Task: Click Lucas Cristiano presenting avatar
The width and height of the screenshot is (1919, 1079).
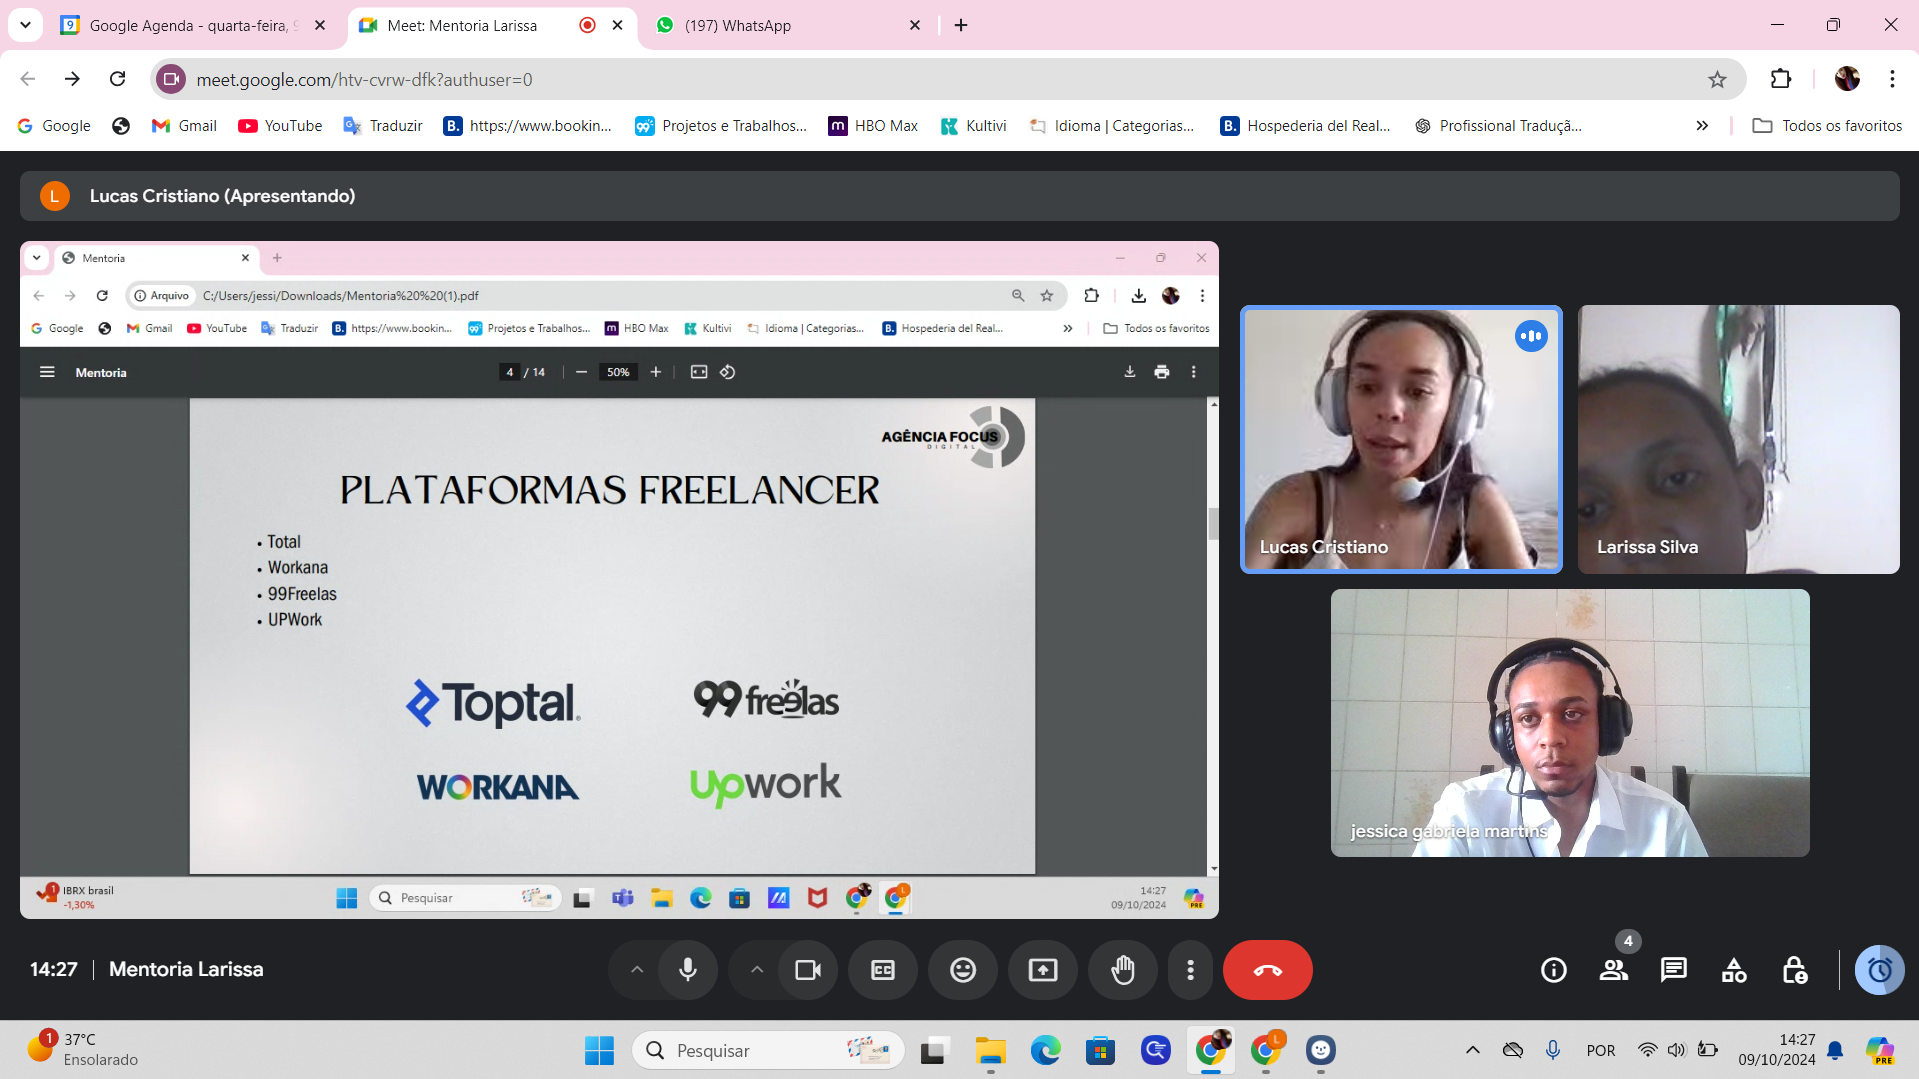Action: (x=55, y=196)
